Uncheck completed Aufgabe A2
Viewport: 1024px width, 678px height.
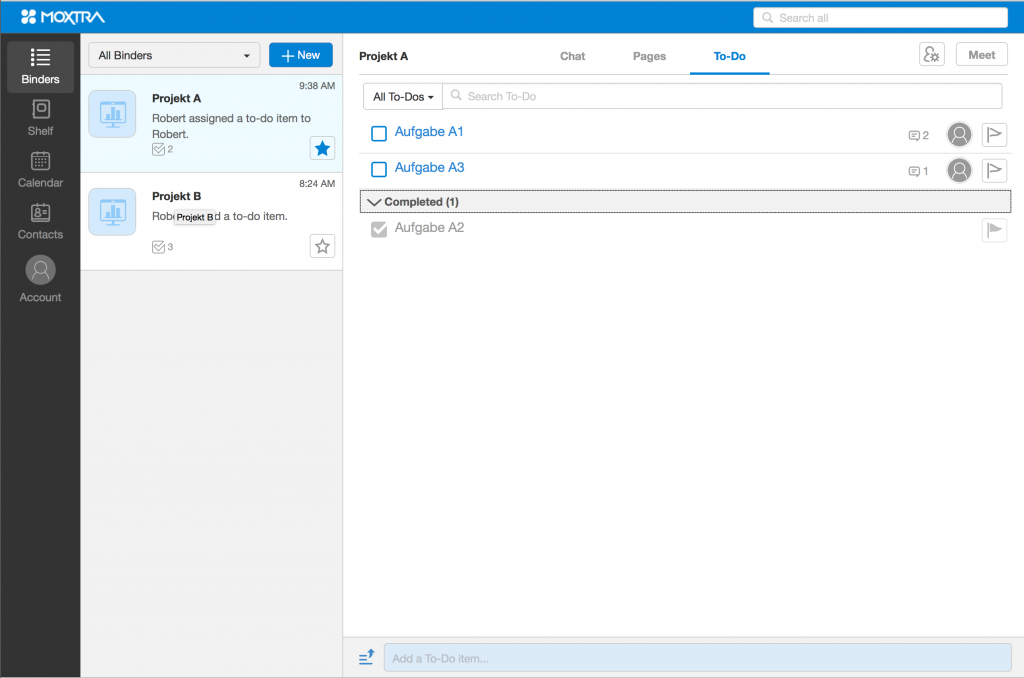tap(379, 229)
